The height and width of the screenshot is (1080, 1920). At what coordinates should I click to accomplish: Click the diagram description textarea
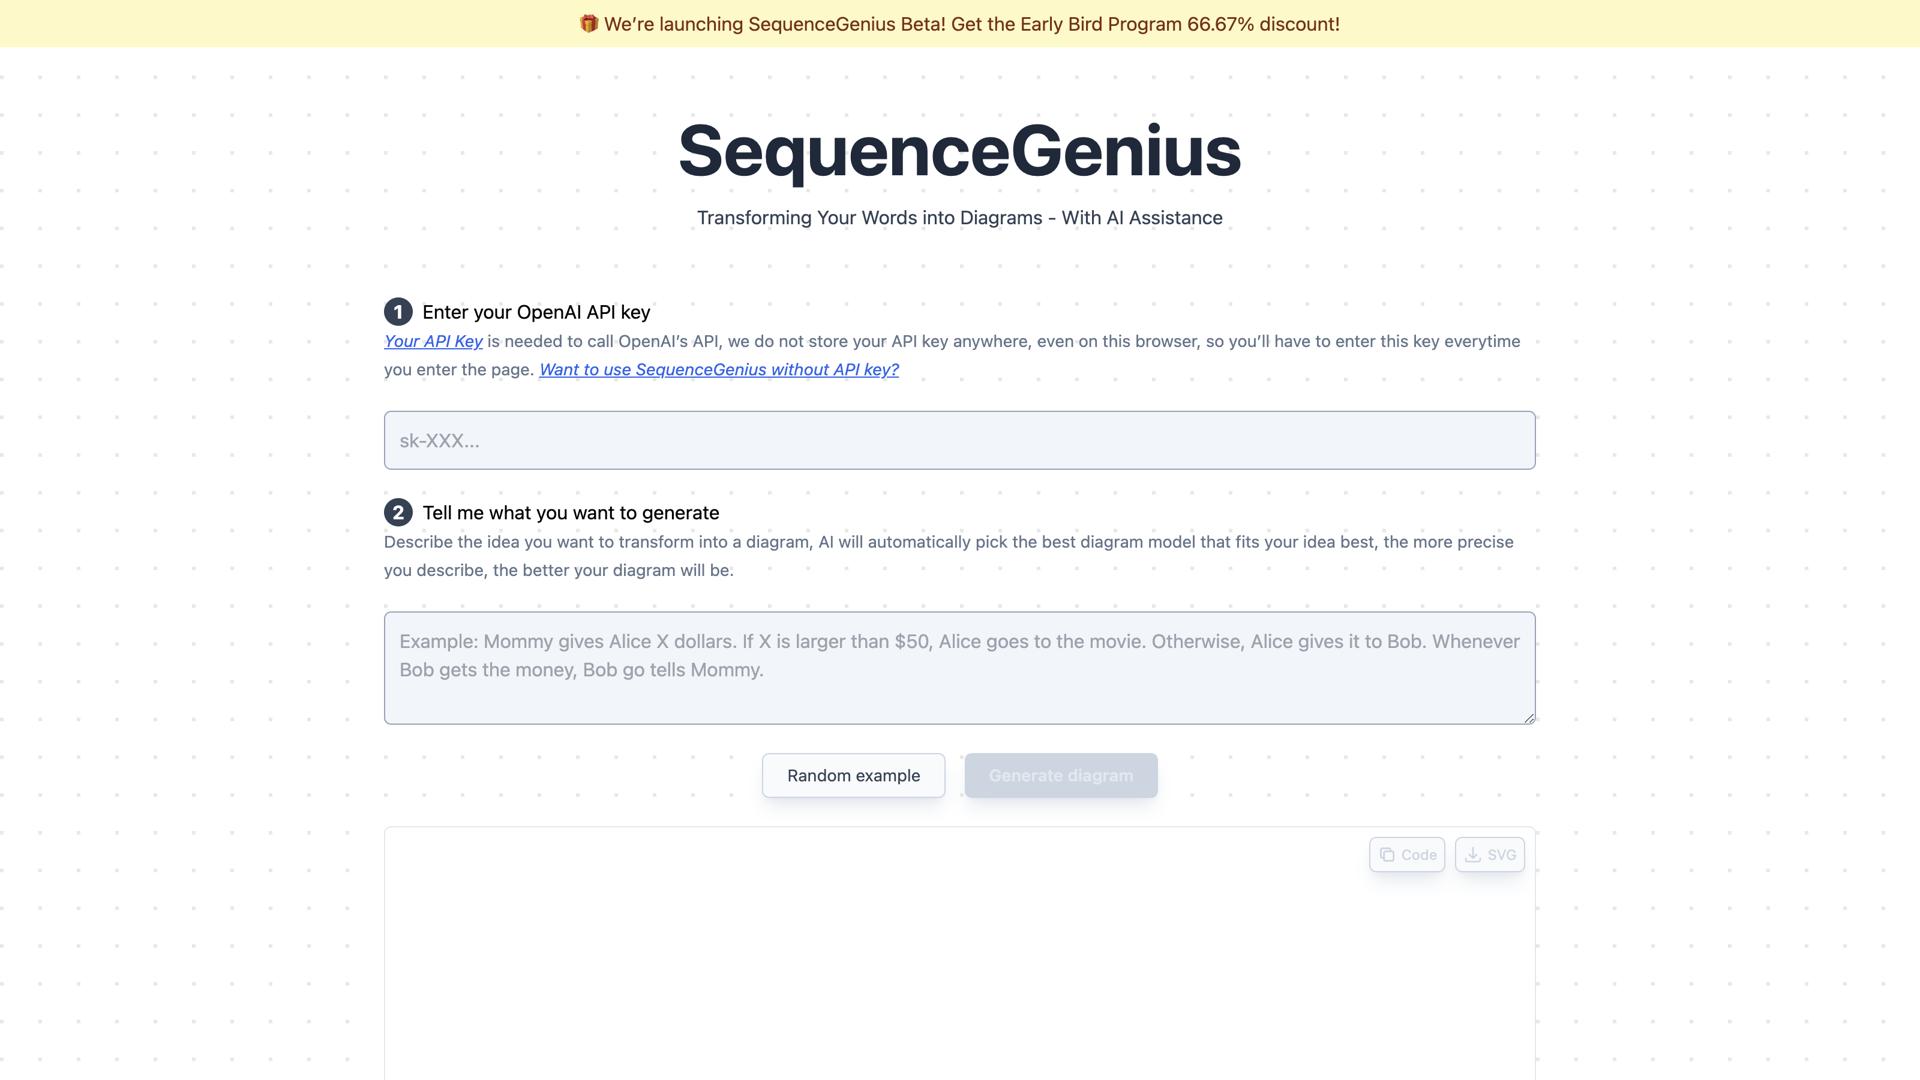point(958,667)
